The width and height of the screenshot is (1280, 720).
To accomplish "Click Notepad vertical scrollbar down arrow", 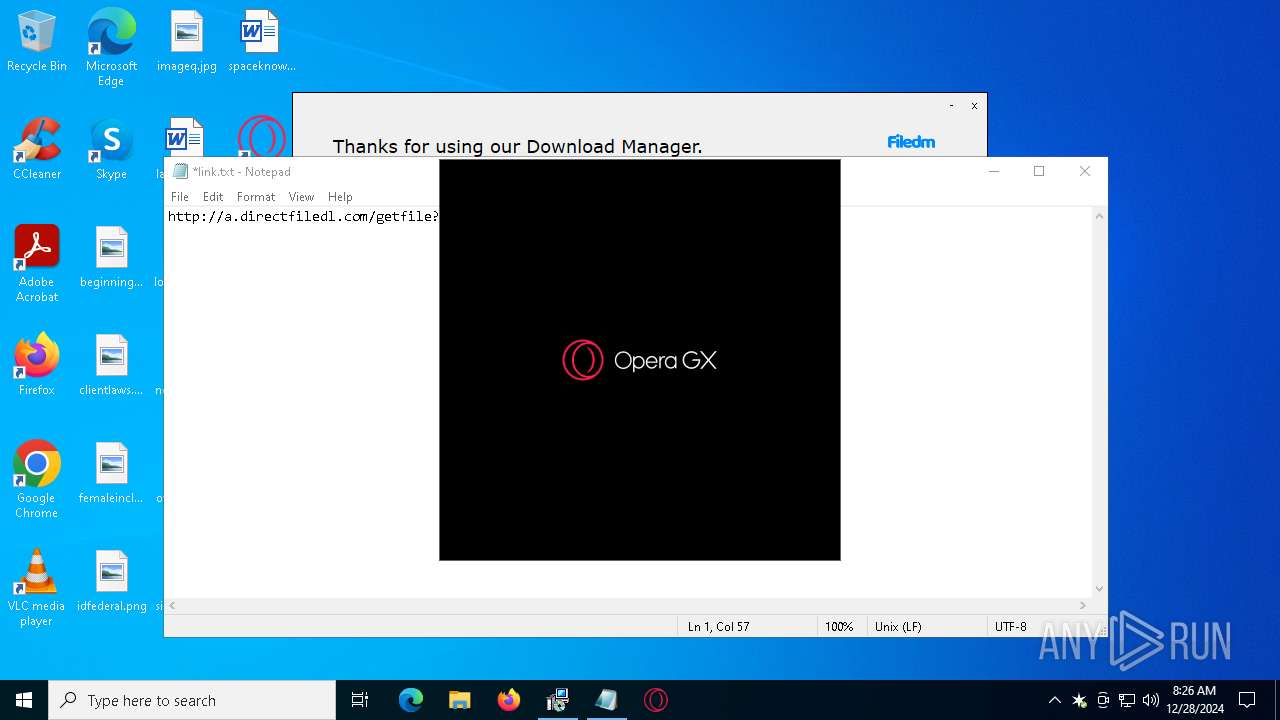I will point(1099,589).
